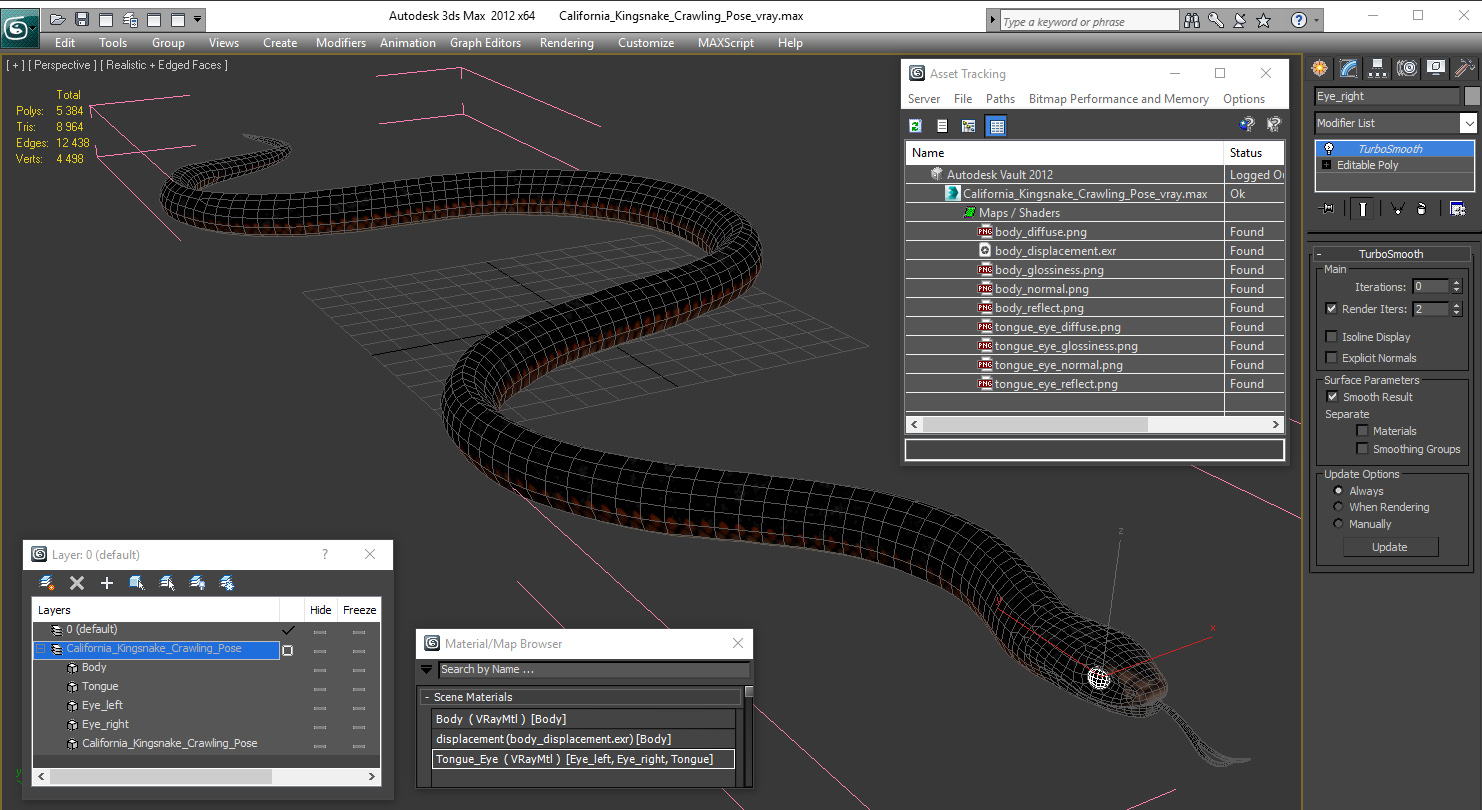This screenshot has width=1482, height=810.
Task: Enable the Isoline Display checkbox
Action: (x=1331, y=337)
